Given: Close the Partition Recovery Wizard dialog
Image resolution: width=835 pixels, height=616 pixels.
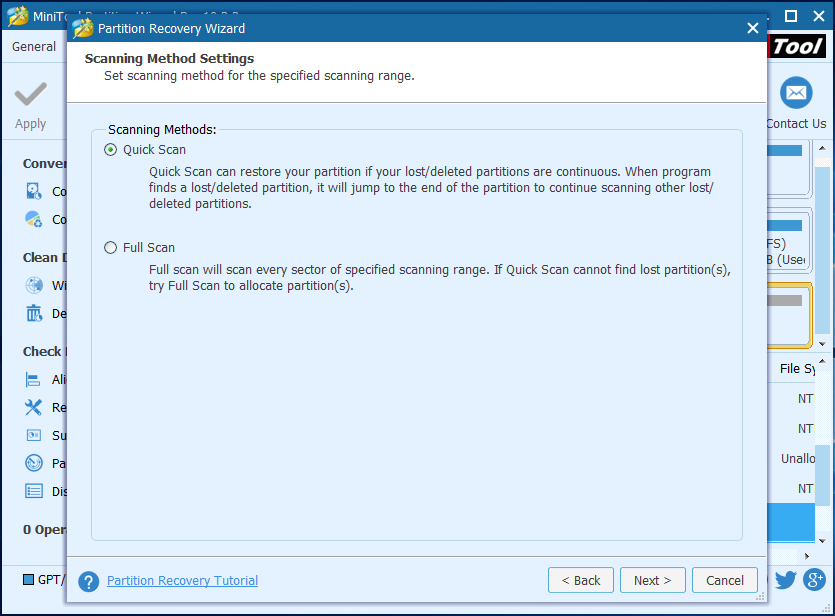Looking at the screenshot, I should 752,28.
